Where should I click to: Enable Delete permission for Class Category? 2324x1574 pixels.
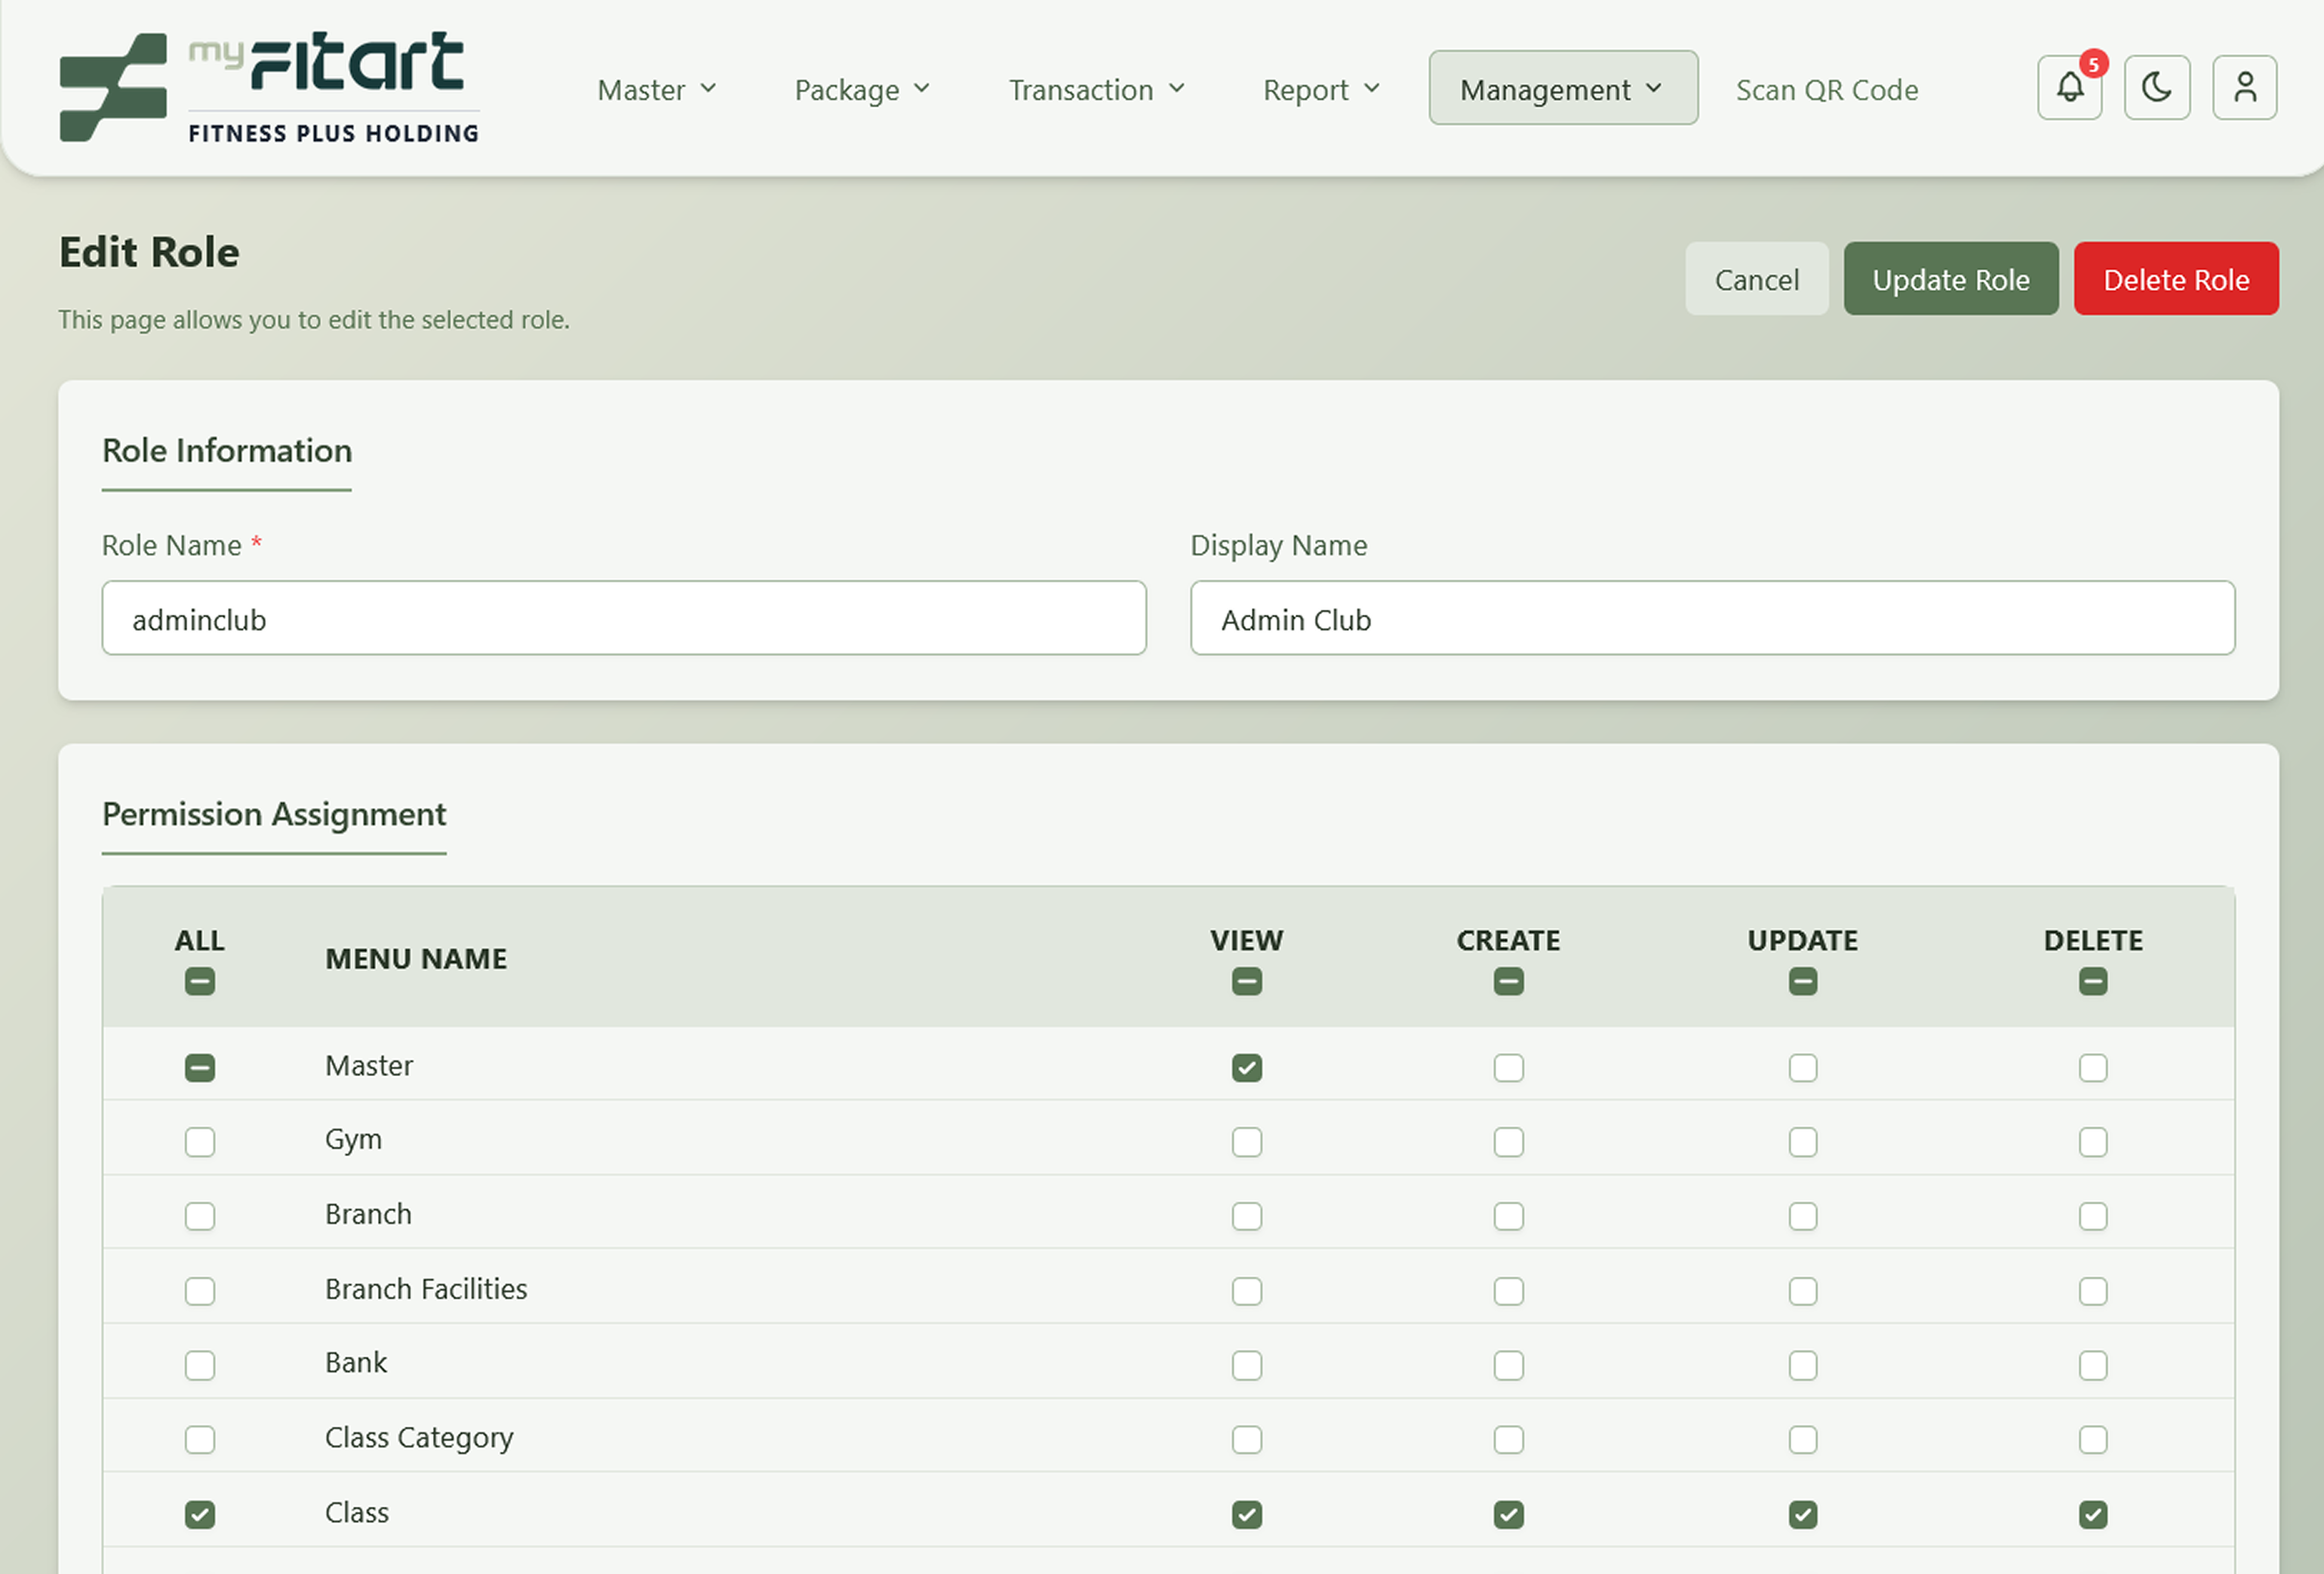pos(2092,1439)
